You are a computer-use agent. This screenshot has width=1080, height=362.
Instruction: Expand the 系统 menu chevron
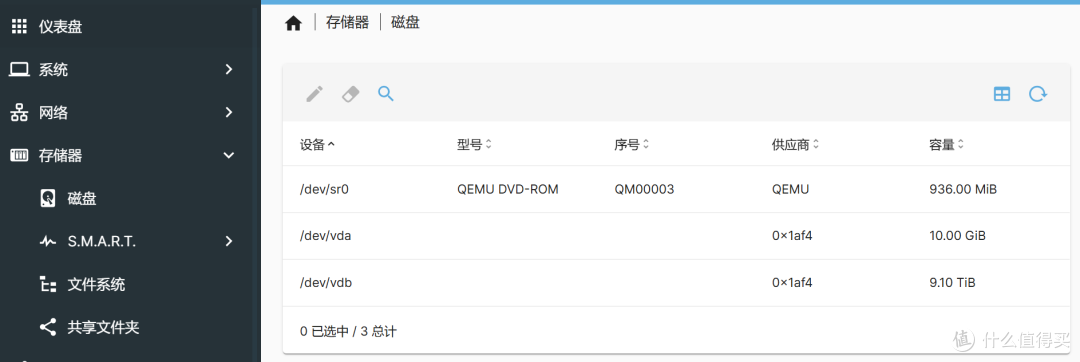pos(229,70)
